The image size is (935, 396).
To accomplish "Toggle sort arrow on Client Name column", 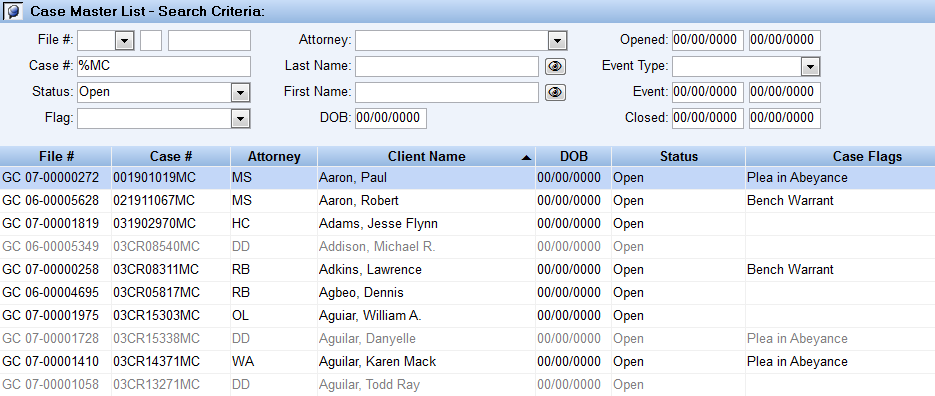I will click(x=525, y=157).
